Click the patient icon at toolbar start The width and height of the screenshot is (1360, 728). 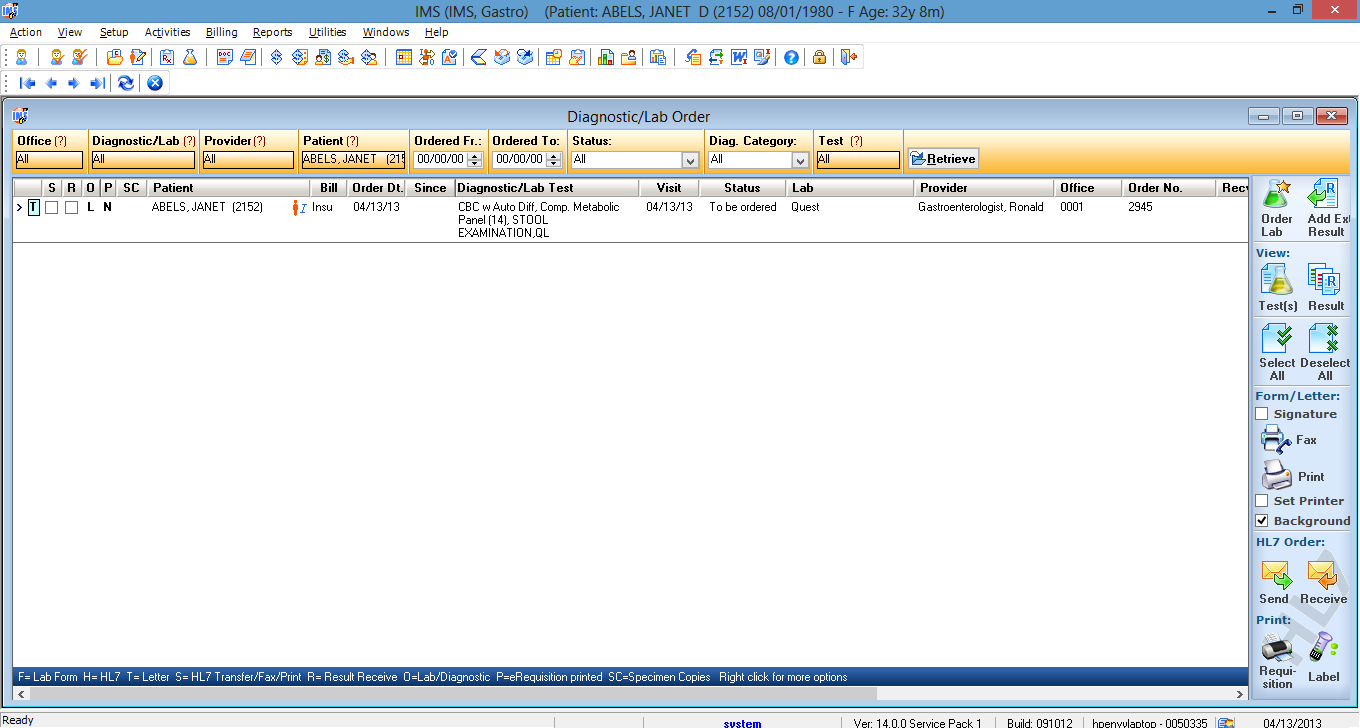(x=21, y=57)
